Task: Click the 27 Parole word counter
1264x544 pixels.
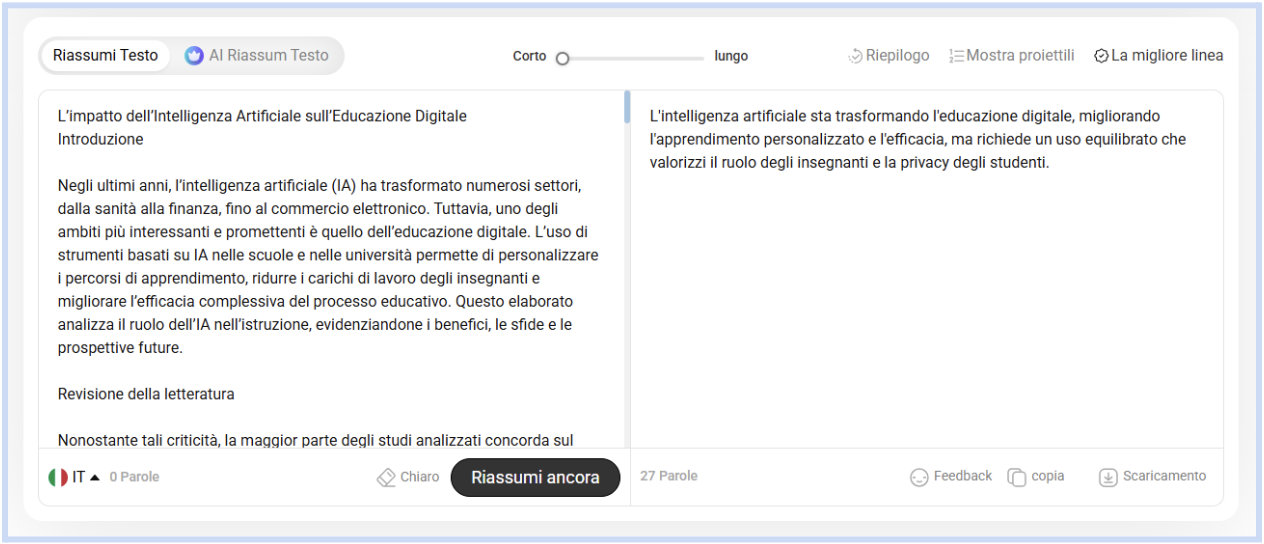Action: pos(669,476)
